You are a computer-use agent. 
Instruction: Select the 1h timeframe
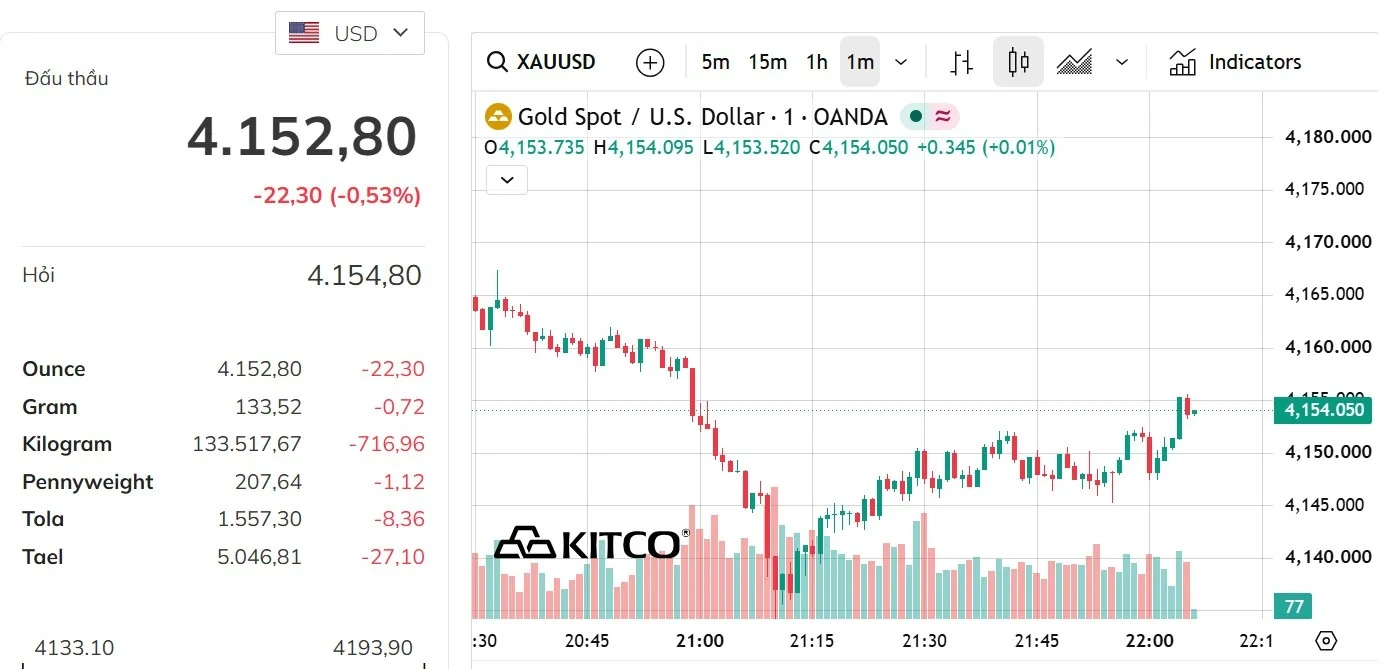[x=817, y=62]
